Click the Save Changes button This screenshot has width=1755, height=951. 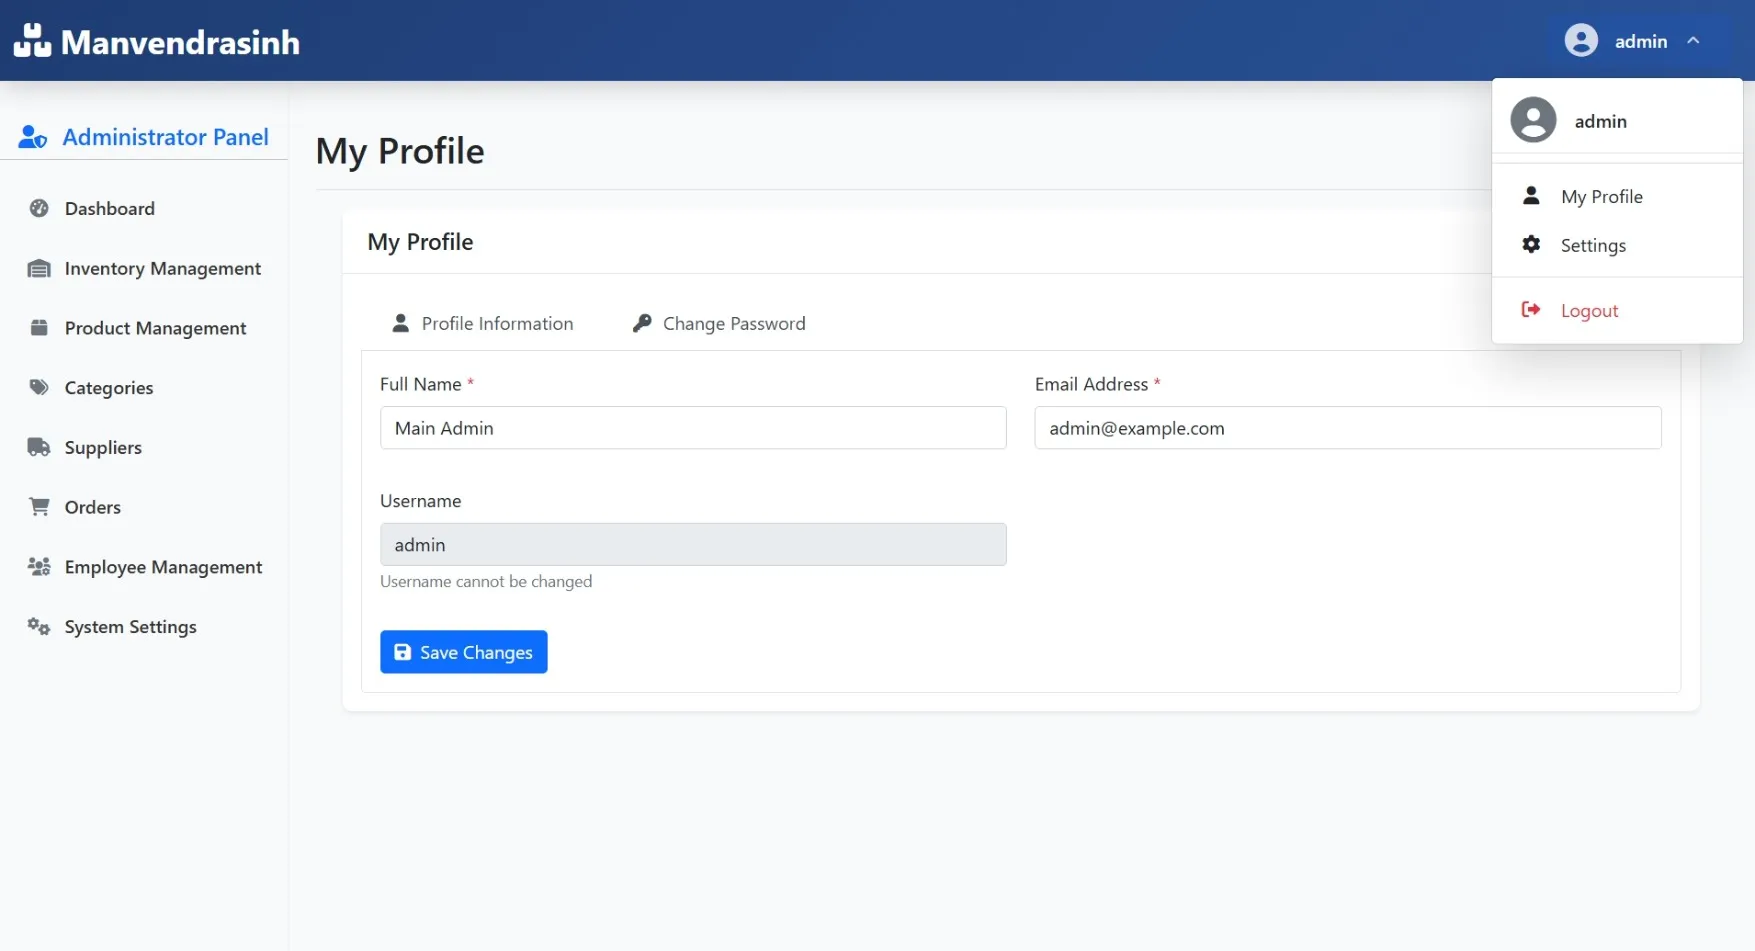click(x=463, y=651)
